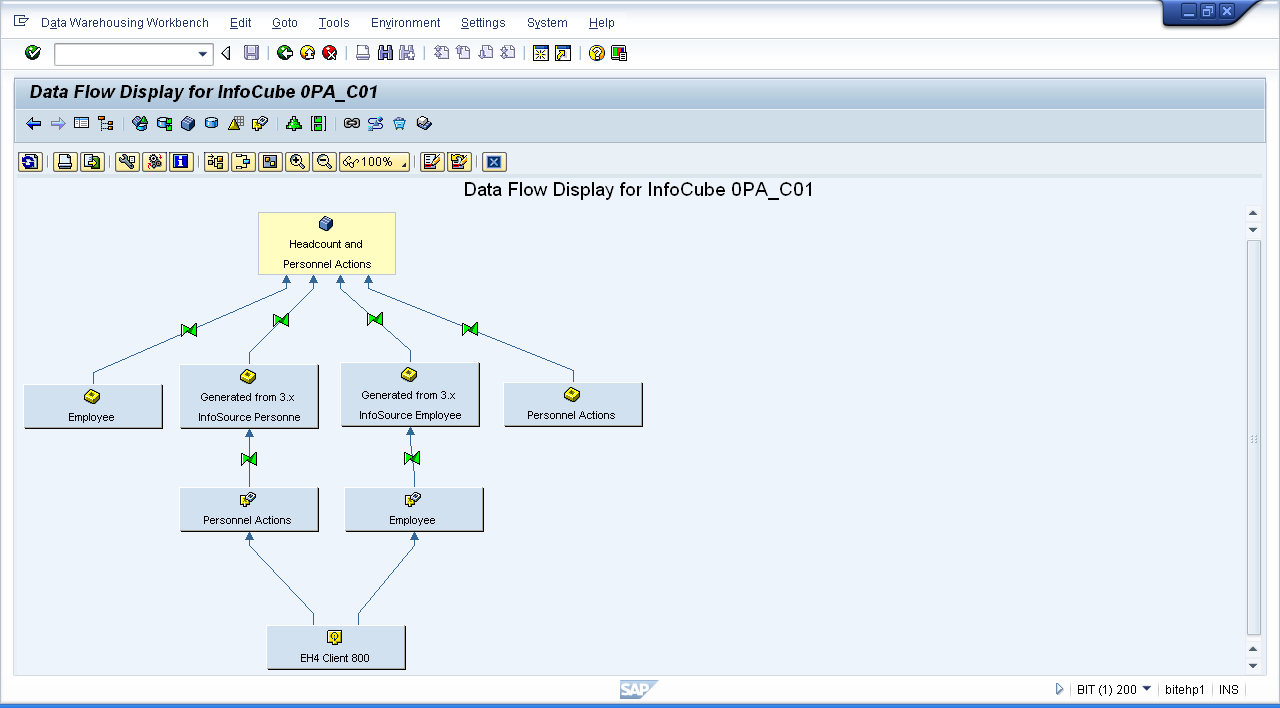This screenshot has width=1280, height=708.
Task: Click the red Cancel icon
Action: [x=329, y=53]
